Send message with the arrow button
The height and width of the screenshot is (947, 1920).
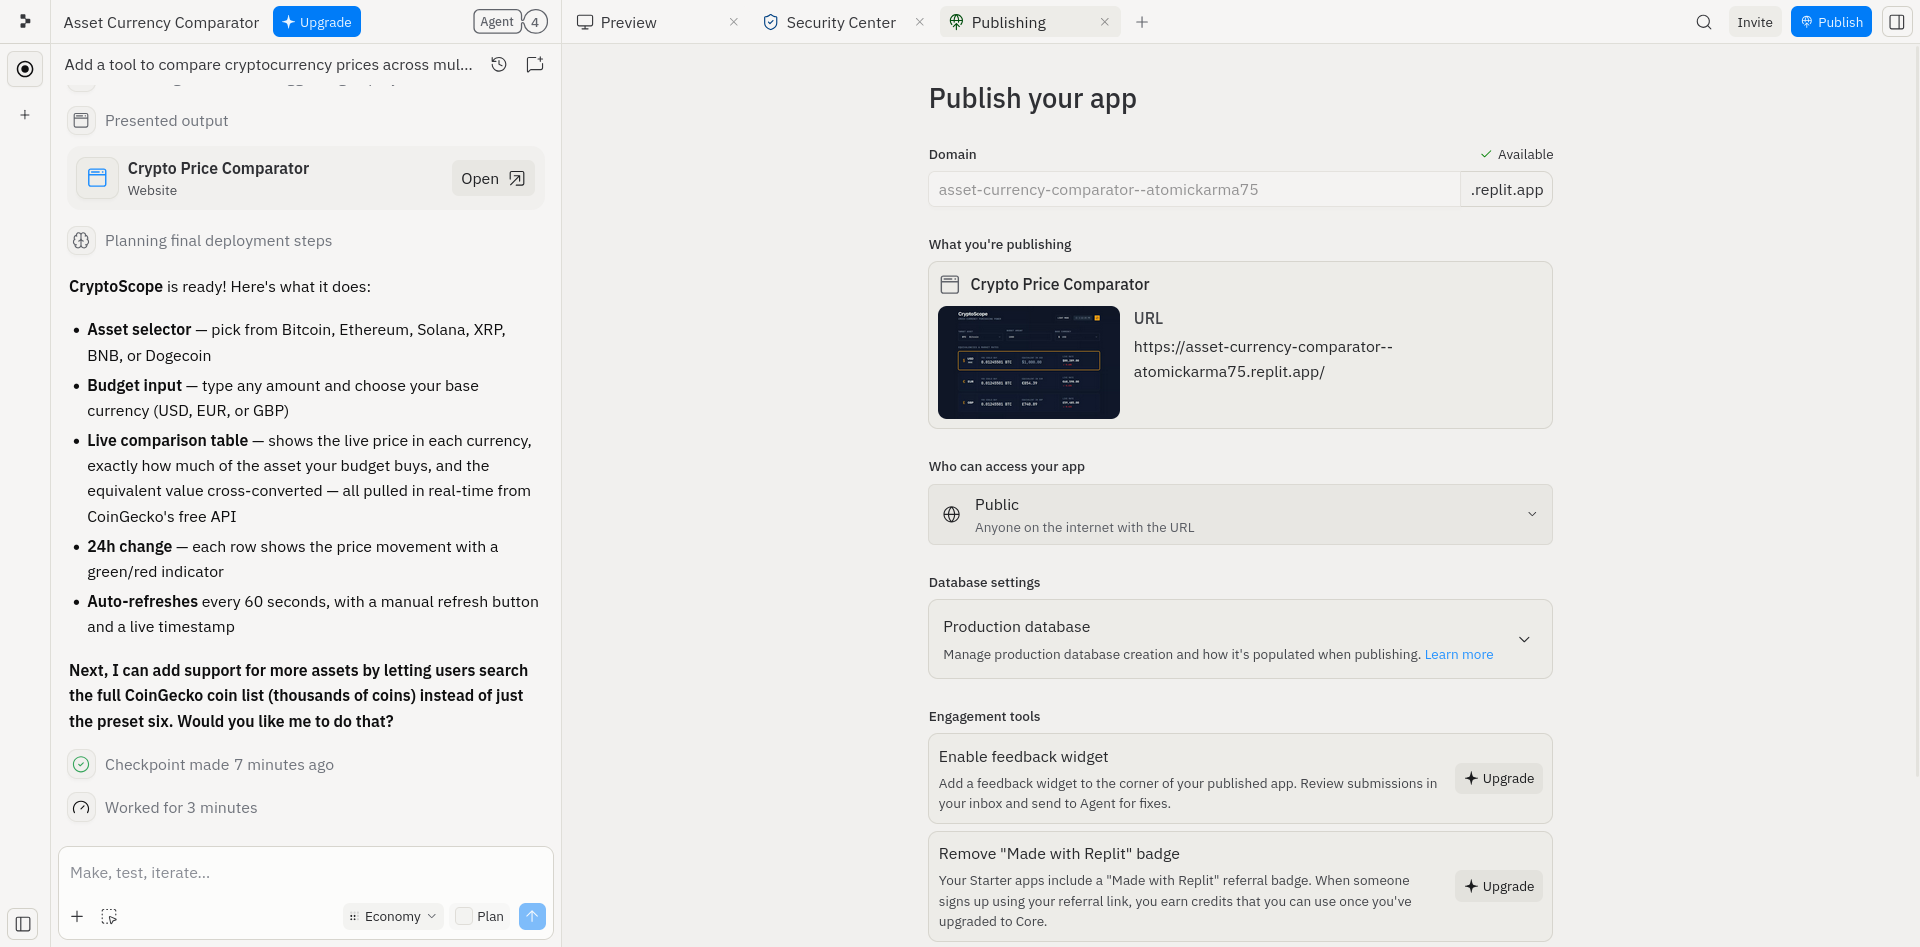click(x=533, y=916)
